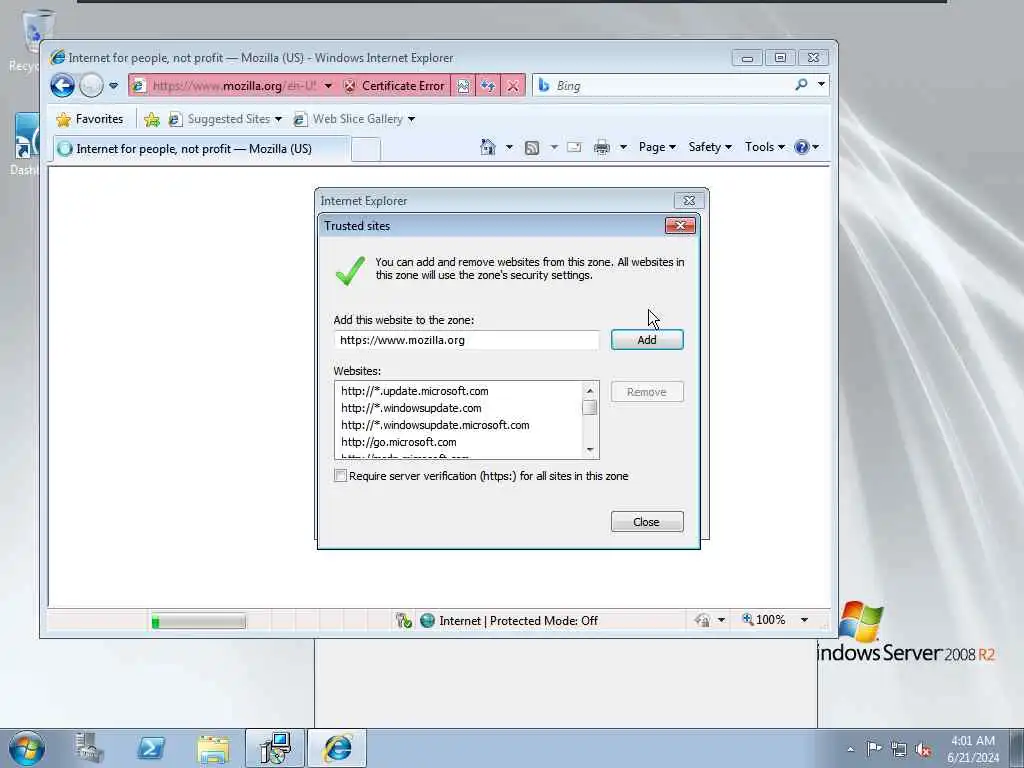
Task: Open Windows Explorer folder on taskbar
Action: tap(213, 748)
